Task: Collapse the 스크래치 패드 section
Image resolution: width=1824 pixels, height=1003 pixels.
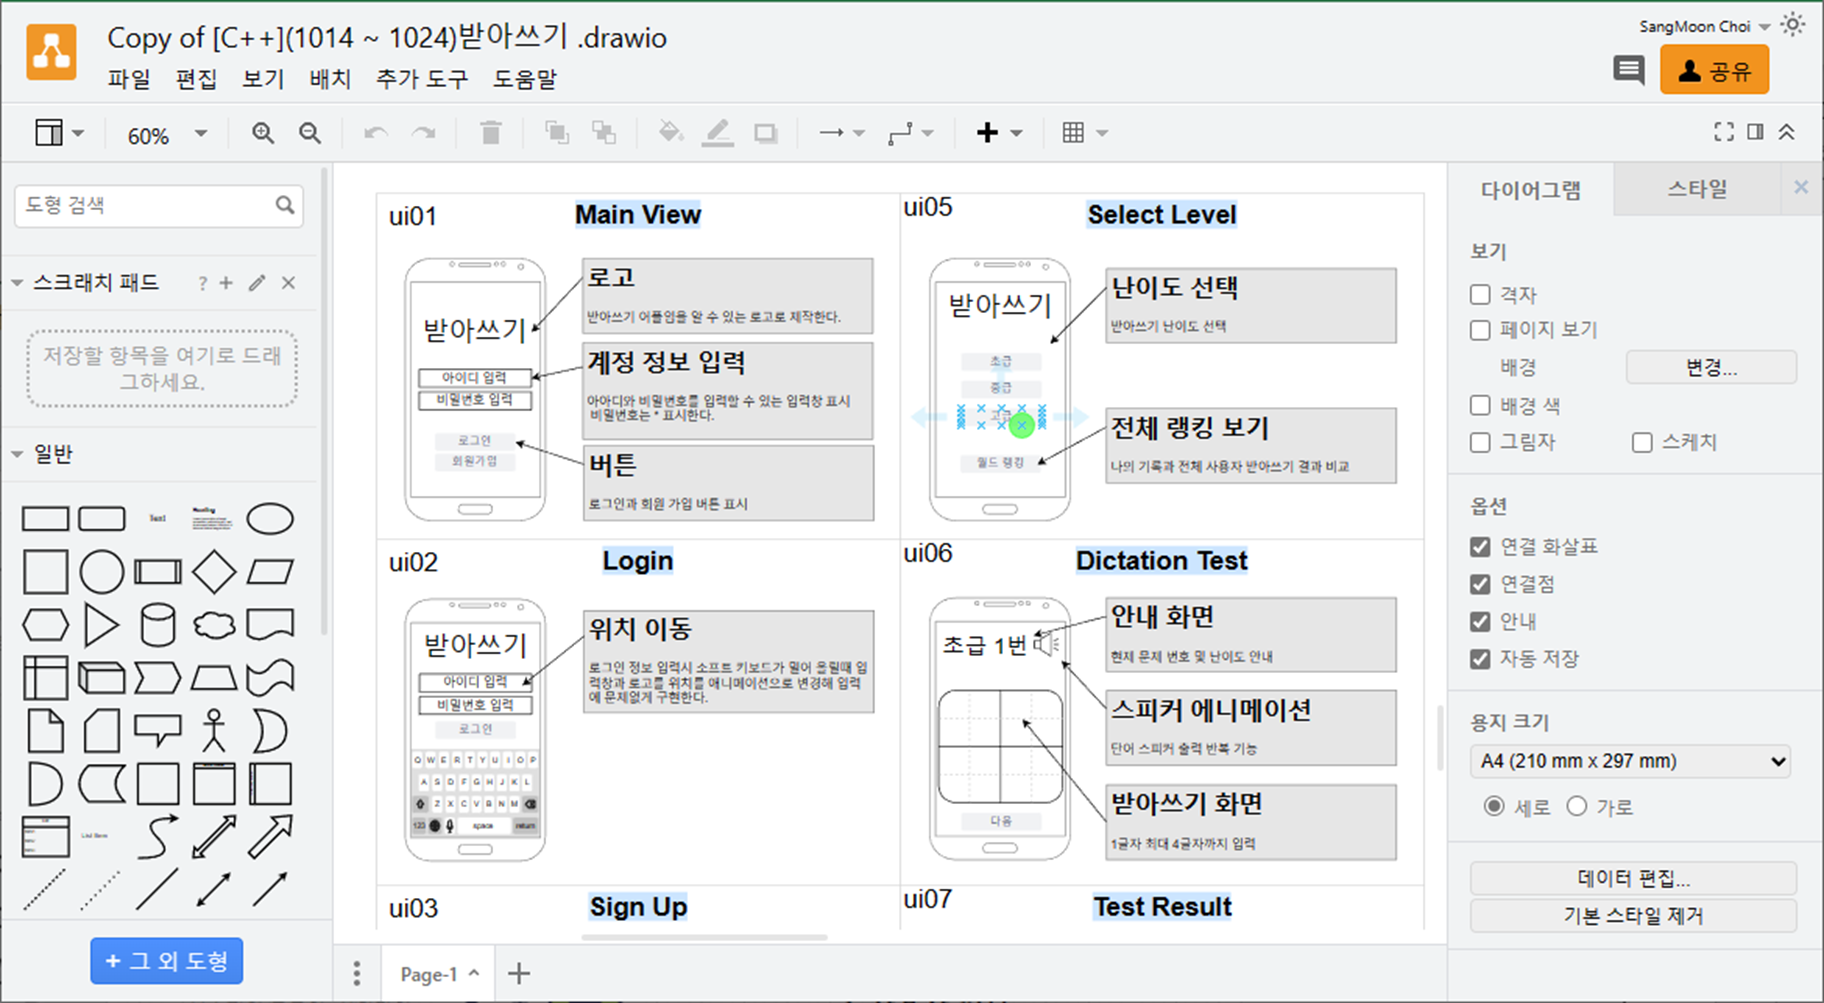Action: tap(17, 283)
